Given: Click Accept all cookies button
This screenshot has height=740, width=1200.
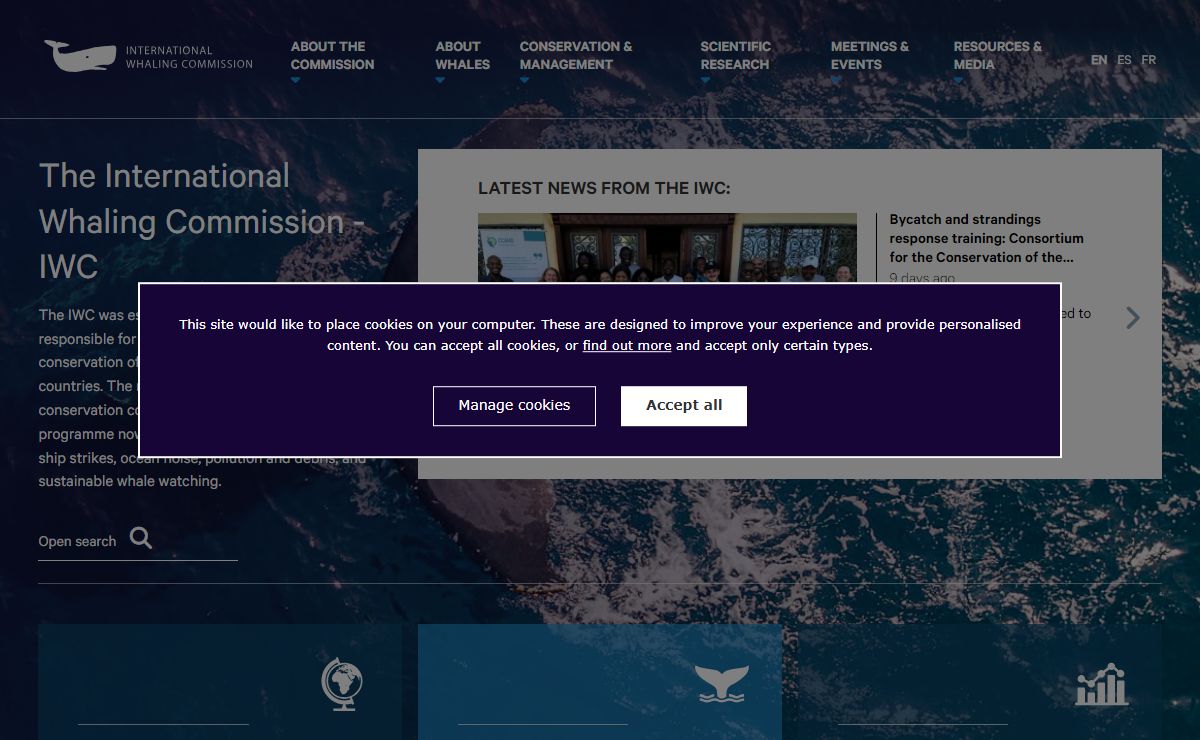Looking at the screenshot, I should (684, 406).
